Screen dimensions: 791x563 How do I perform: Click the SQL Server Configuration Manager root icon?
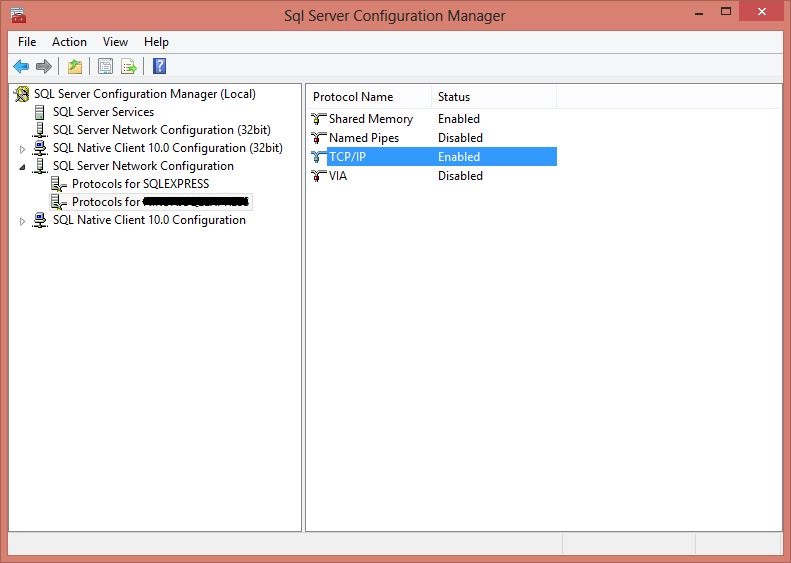point(22,94)
